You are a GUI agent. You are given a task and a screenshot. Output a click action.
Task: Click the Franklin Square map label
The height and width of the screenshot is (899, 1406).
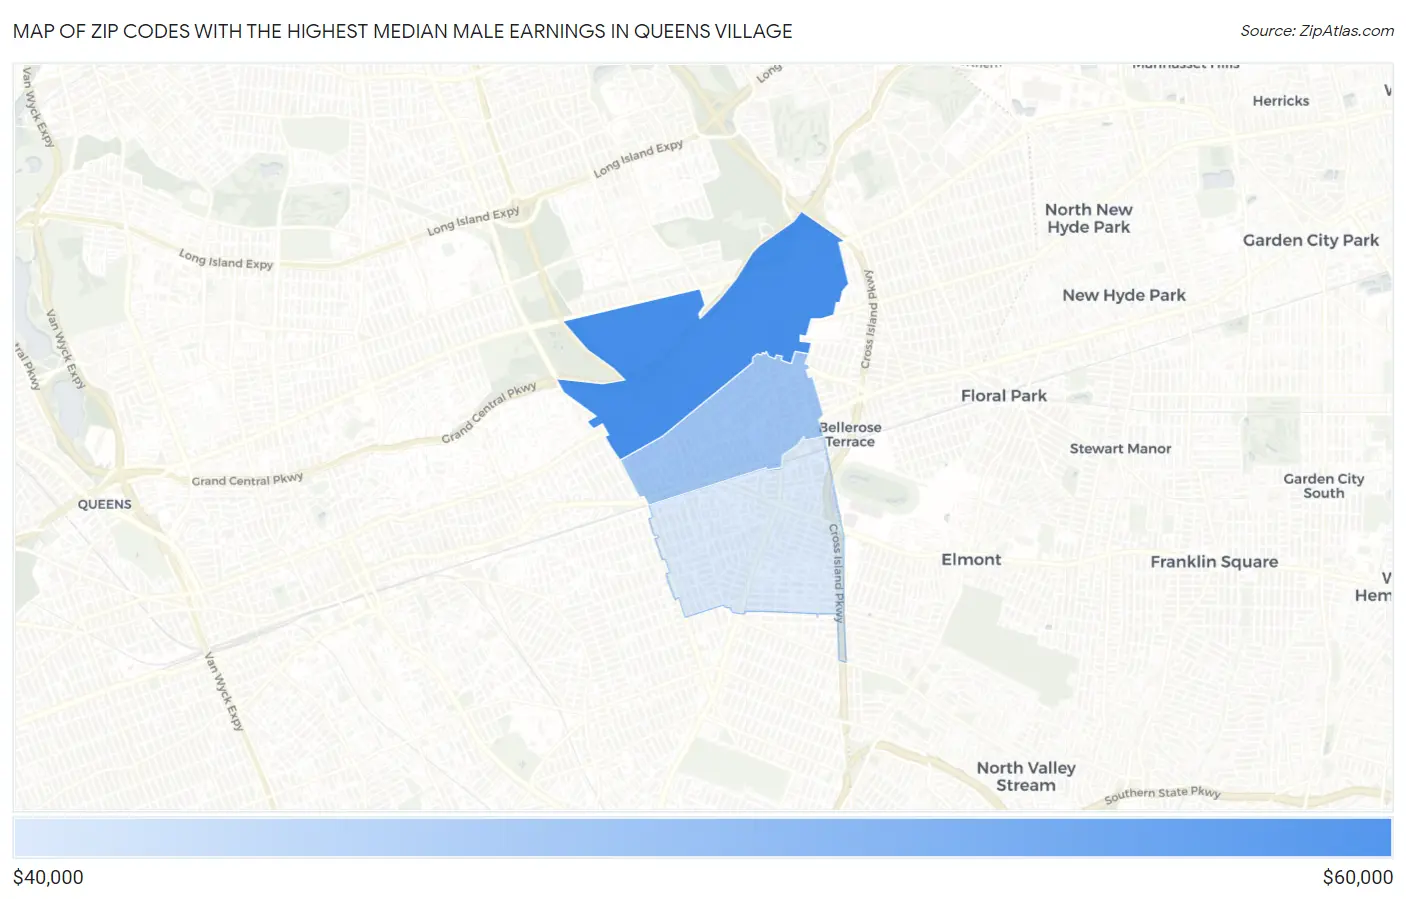[1214, 561]
